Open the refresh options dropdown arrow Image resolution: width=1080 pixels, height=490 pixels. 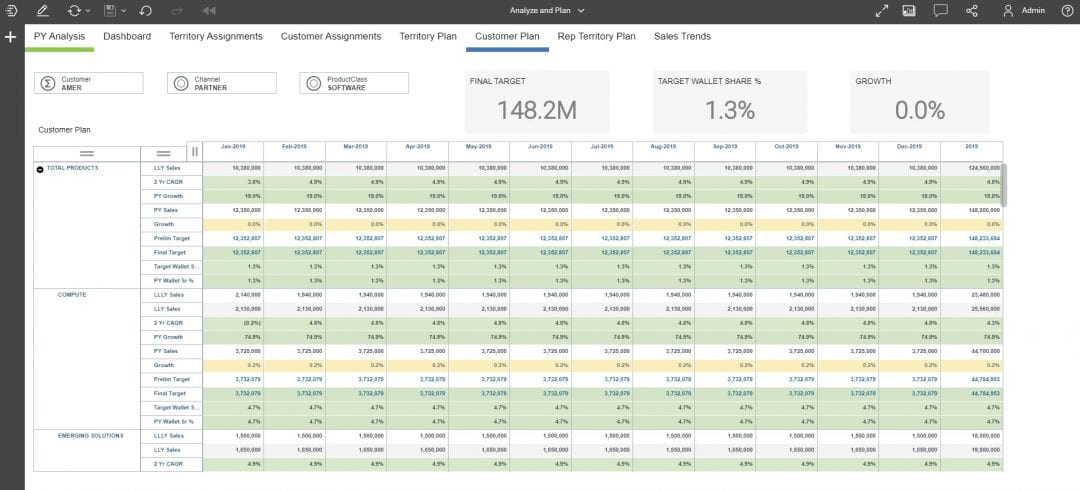point(89,11)
